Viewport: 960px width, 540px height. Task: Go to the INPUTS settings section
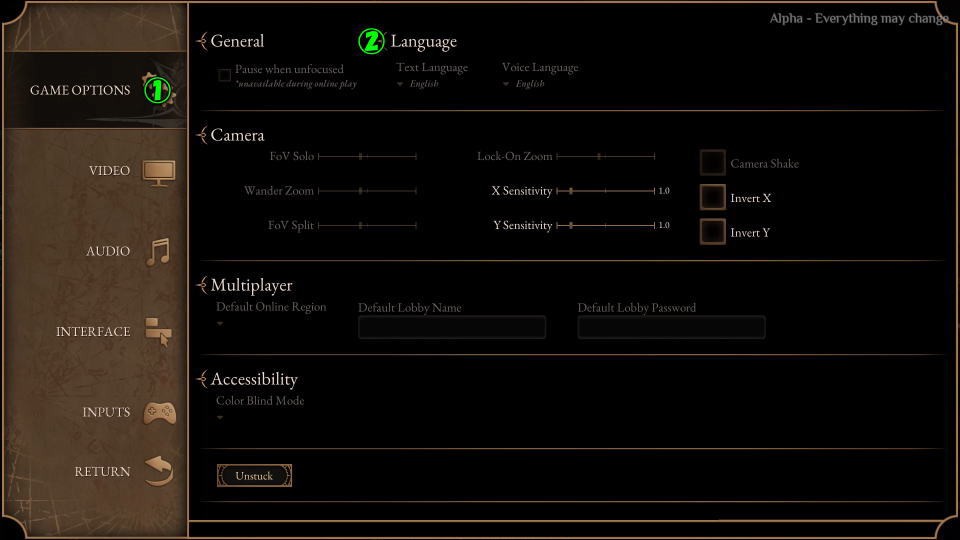coord(107,412)
